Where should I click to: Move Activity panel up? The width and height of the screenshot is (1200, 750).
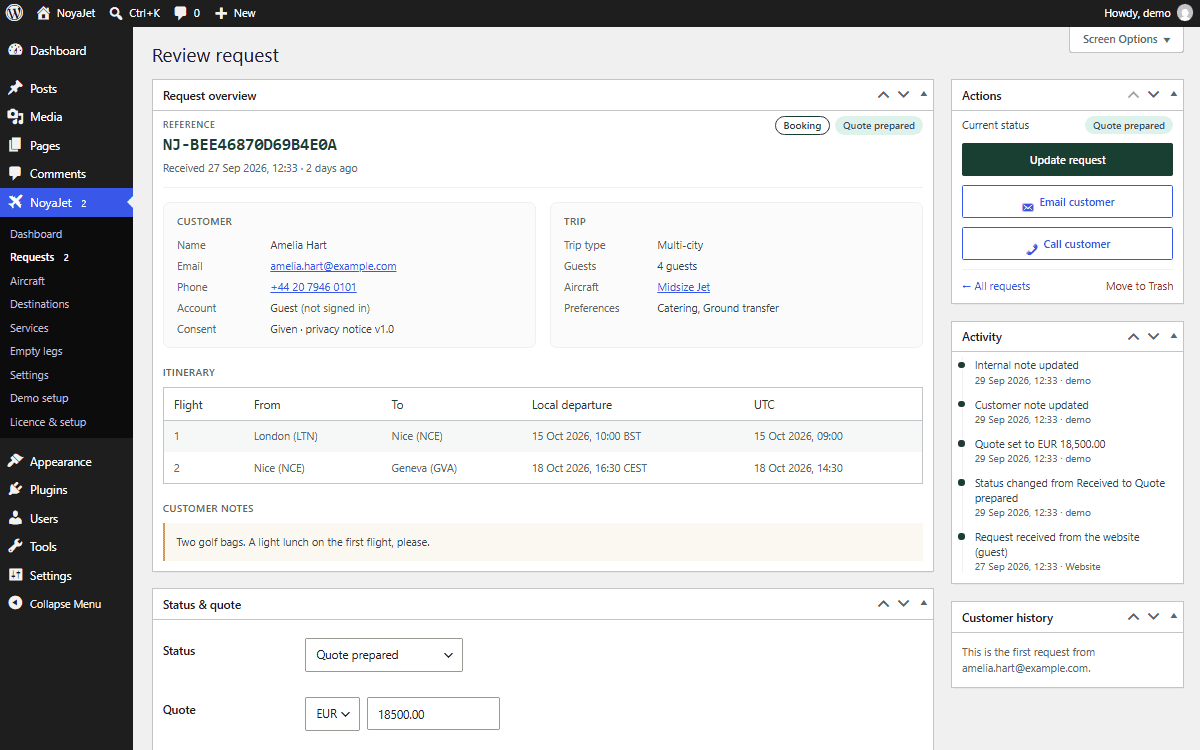pyautogui.click(x=1133, y=337)
